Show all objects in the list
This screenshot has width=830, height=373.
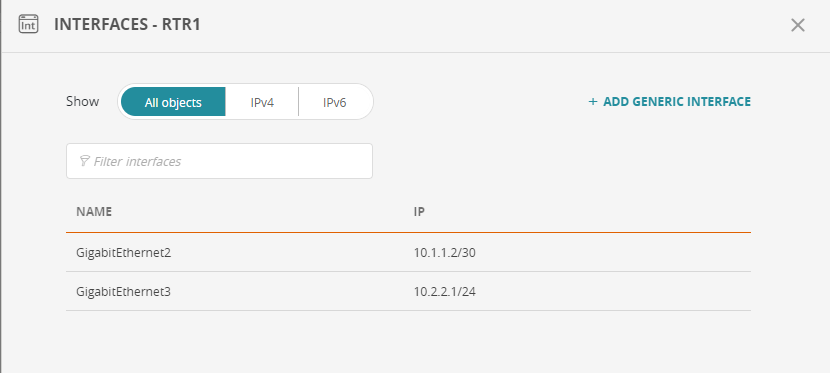(x=173, y=102)
